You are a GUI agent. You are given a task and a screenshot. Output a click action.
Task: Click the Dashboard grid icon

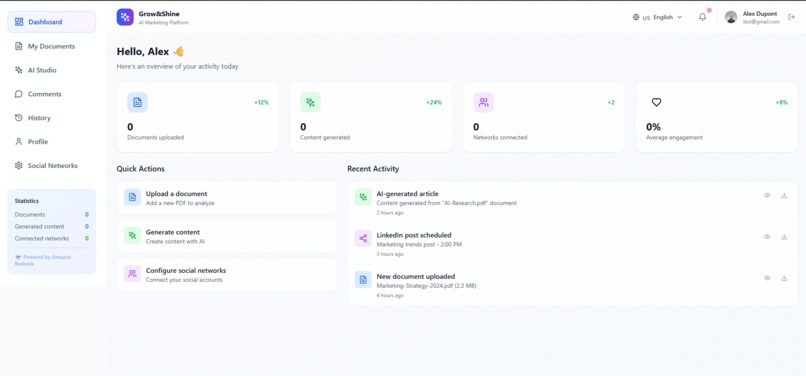coord(19,22)
